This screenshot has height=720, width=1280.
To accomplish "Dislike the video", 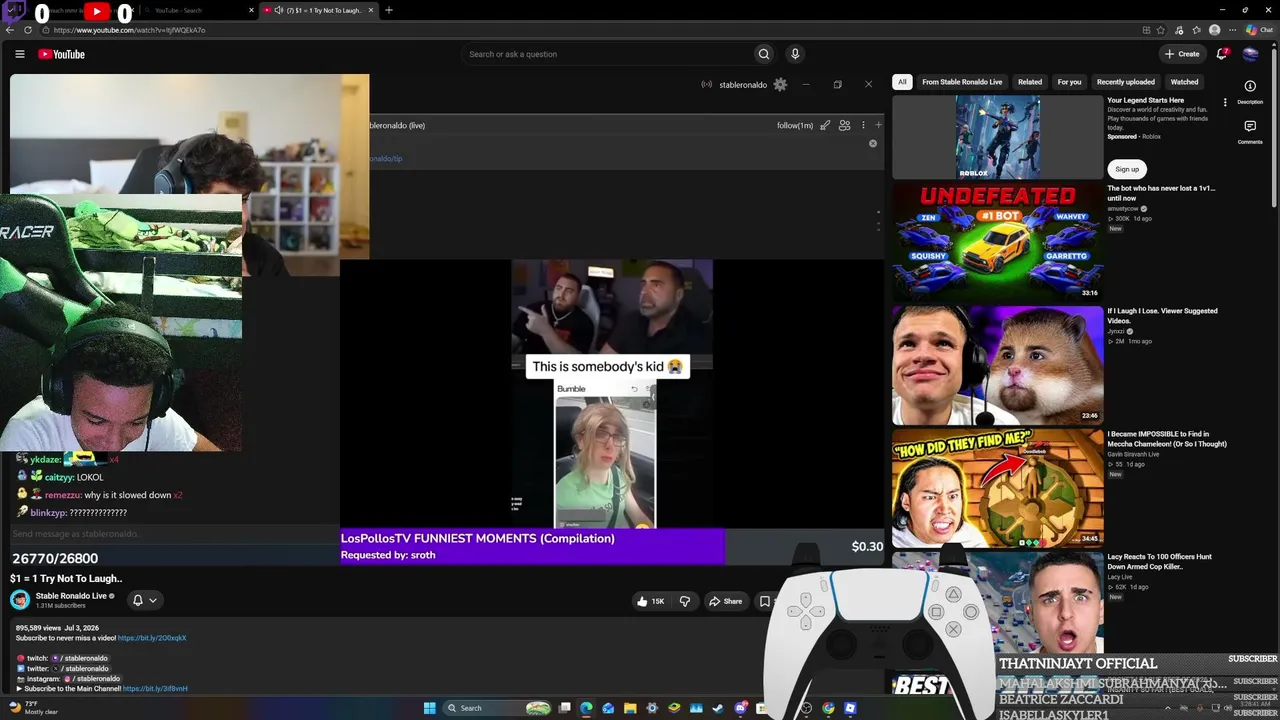I will point(685,601).
